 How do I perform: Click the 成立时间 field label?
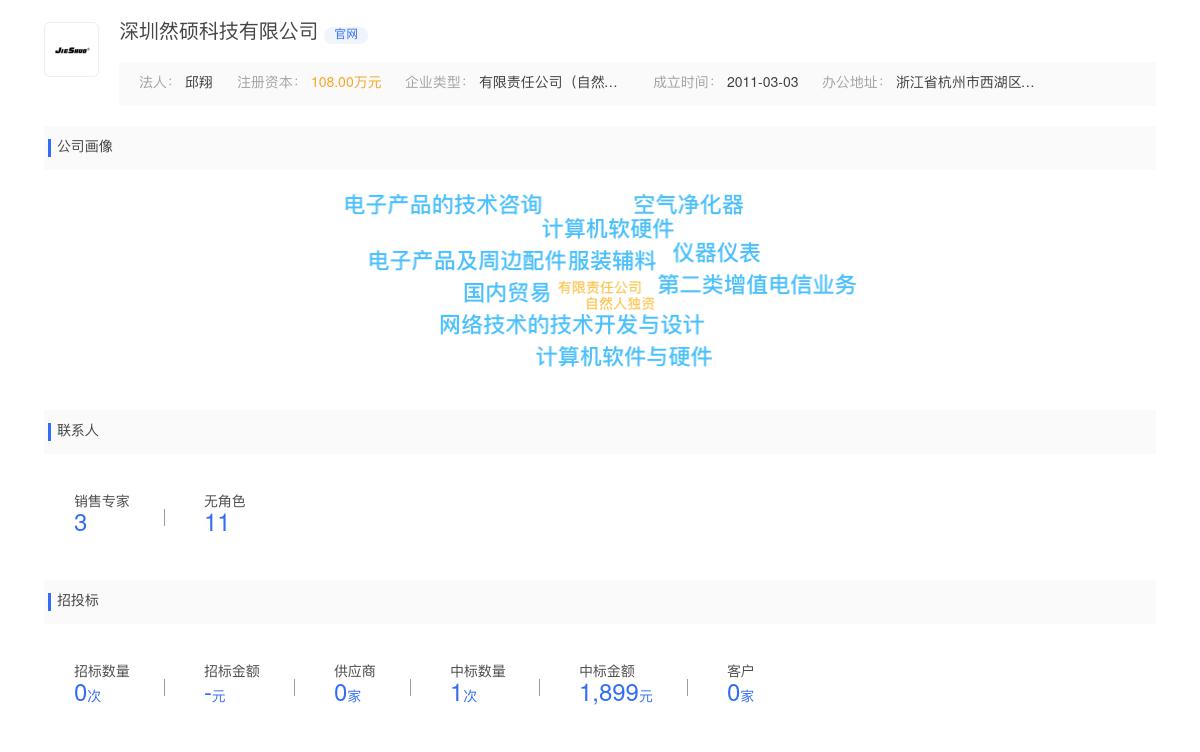(683, 83)
